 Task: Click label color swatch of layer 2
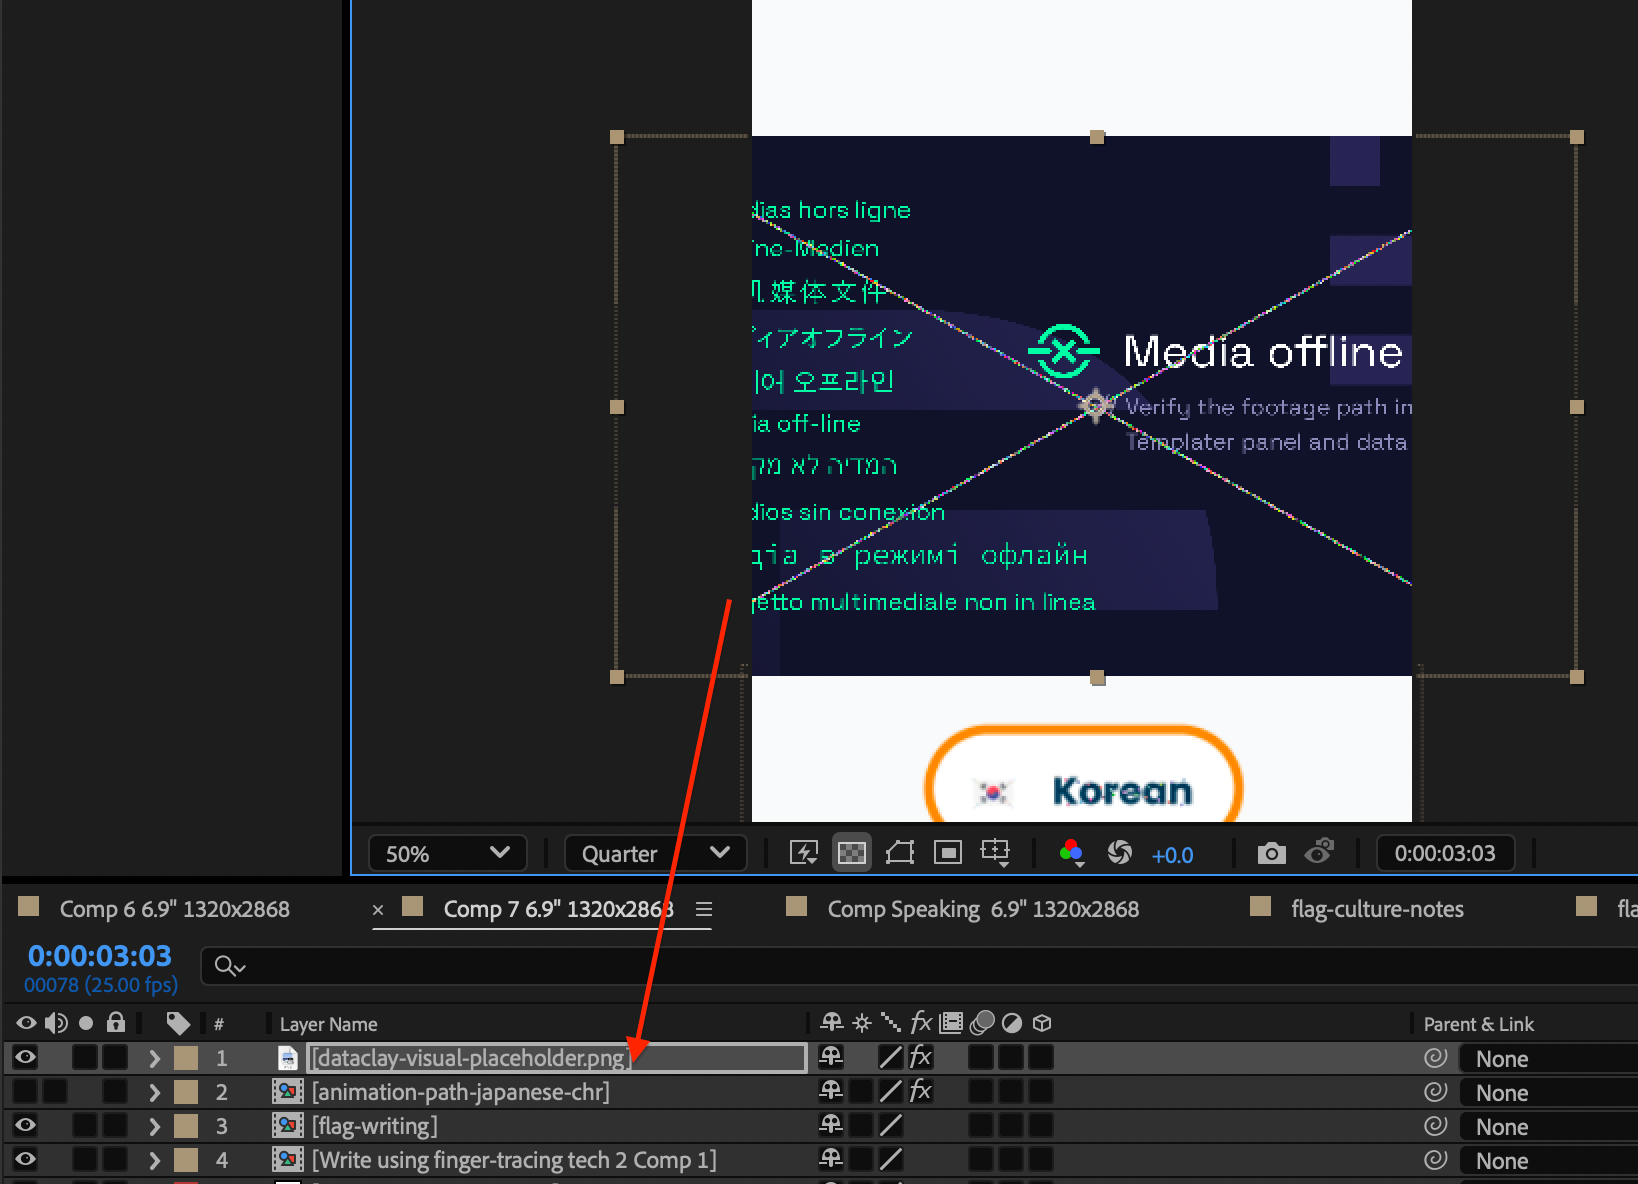pos(186,1092)
